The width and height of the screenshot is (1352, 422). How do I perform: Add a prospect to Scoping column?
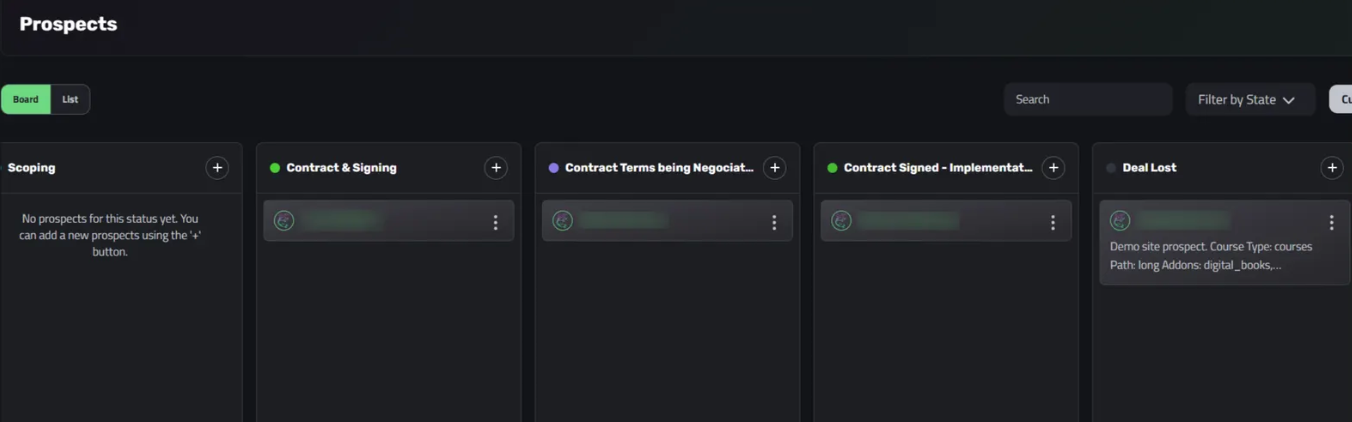(217, 168)
